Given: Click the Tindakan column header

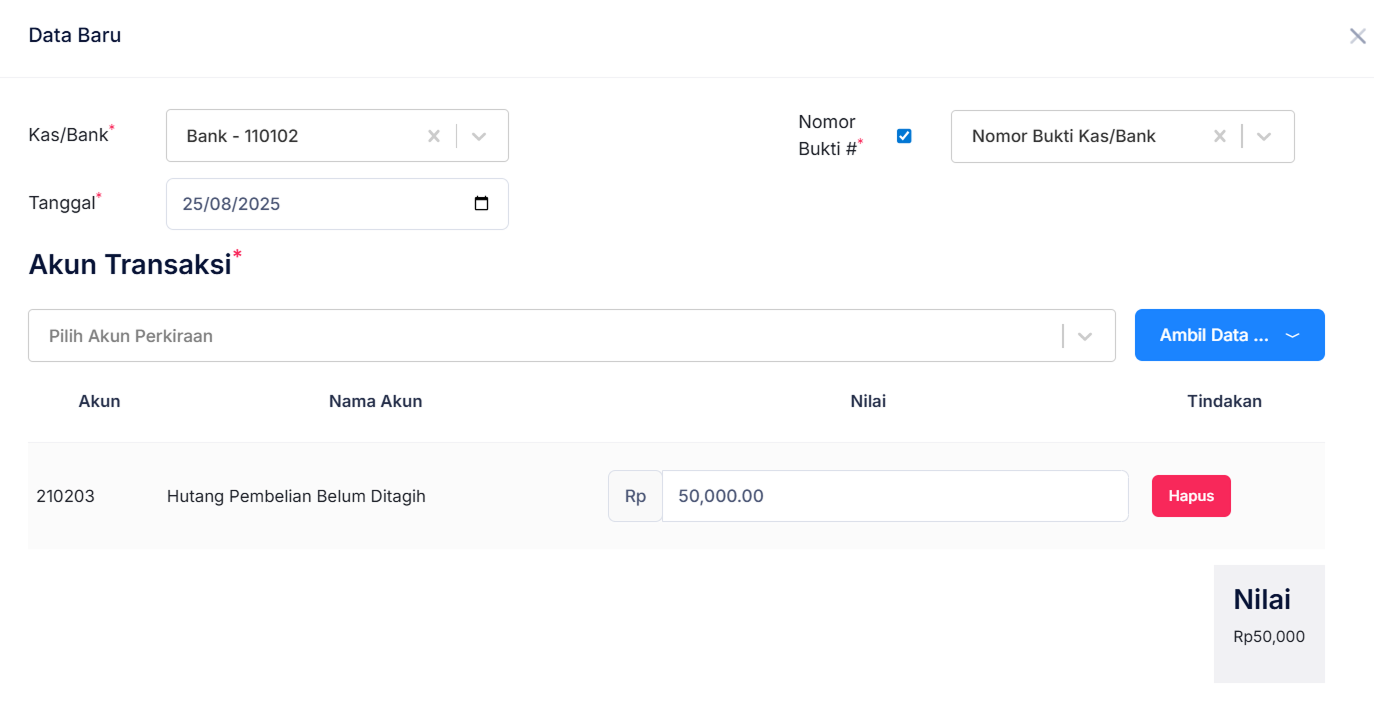Looking at the screenshot, I should (x=1224, y=401).
